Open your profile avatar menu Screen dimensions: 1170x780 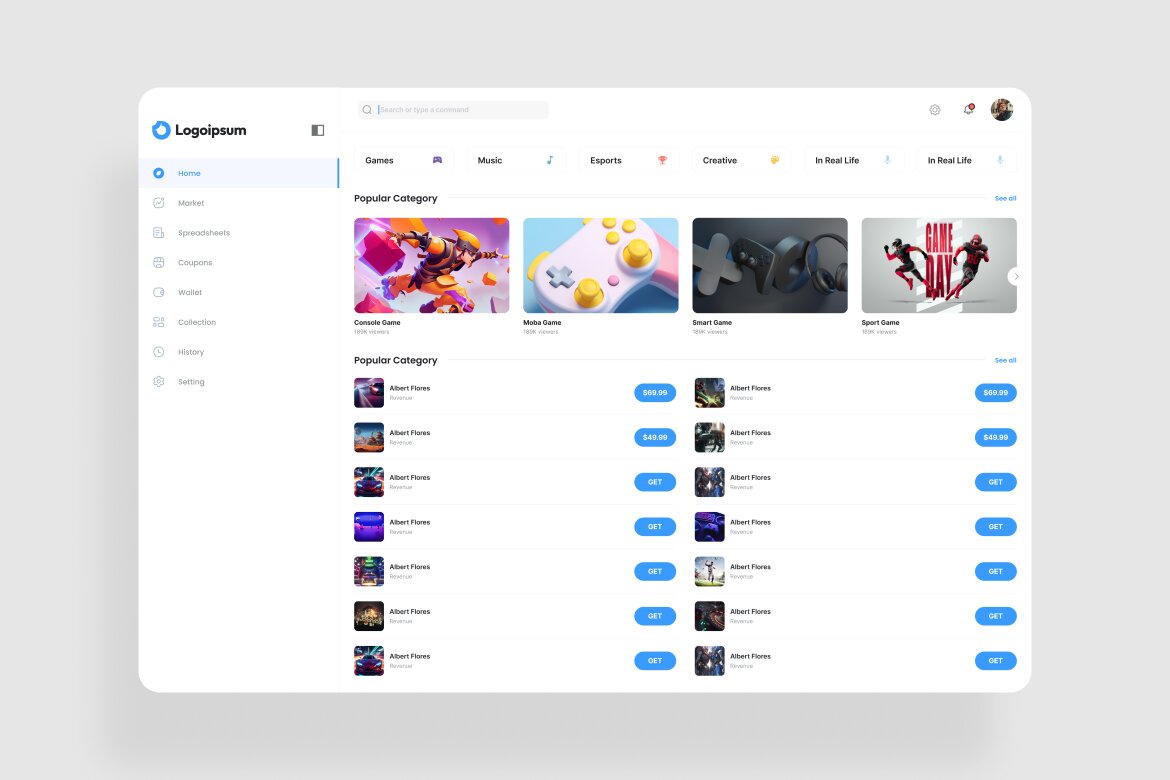[1001, 110]
